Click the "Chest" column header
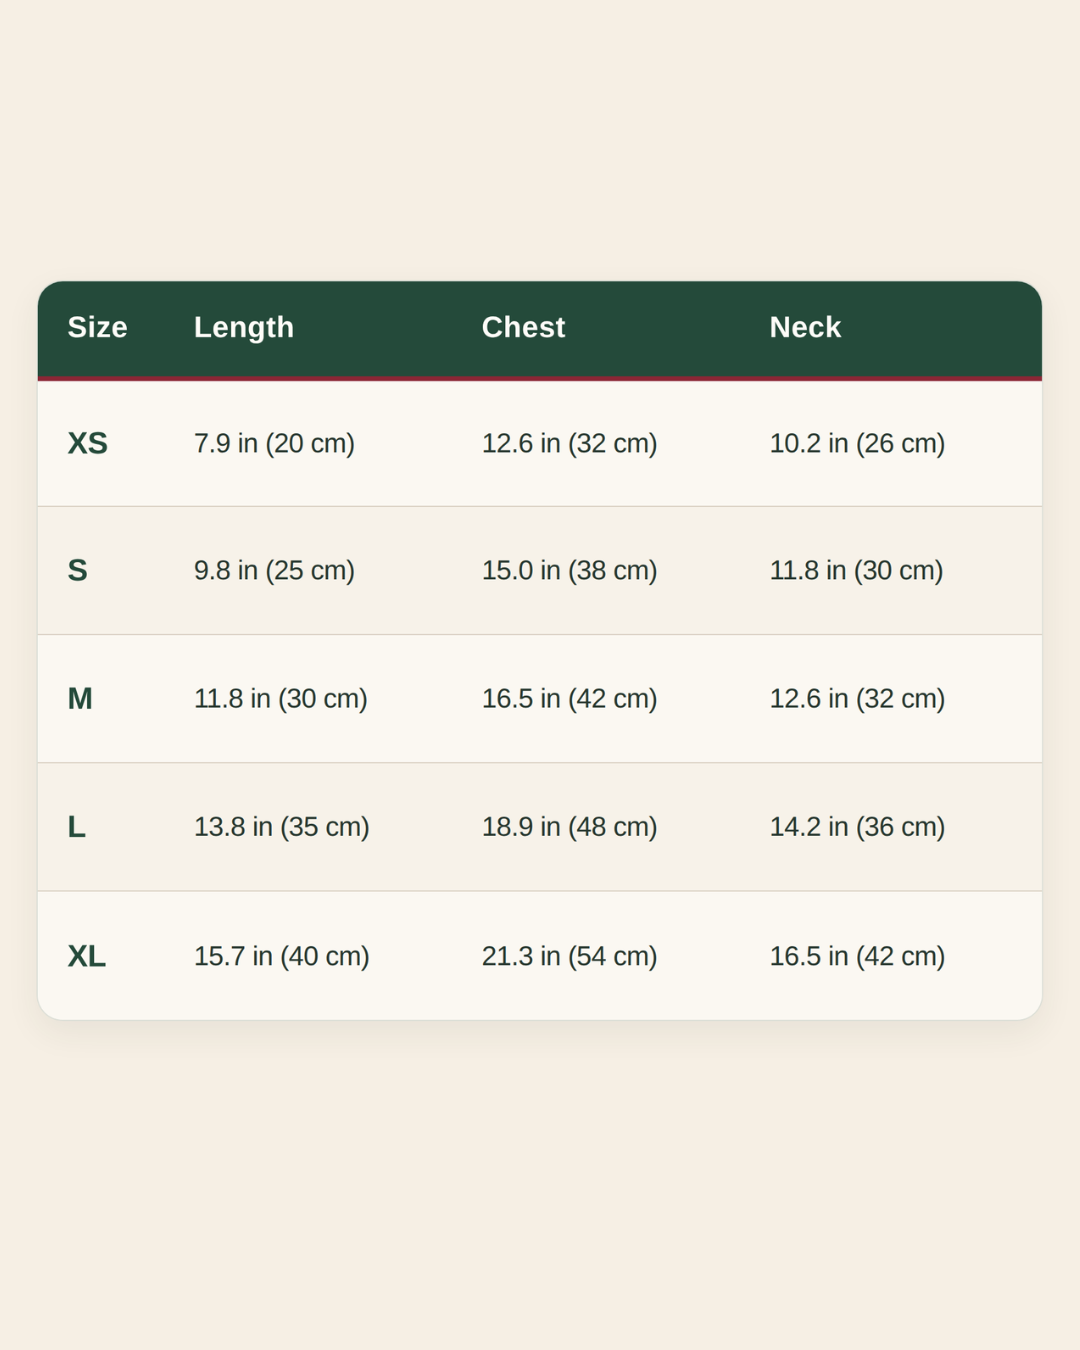 tap(524, 327)
